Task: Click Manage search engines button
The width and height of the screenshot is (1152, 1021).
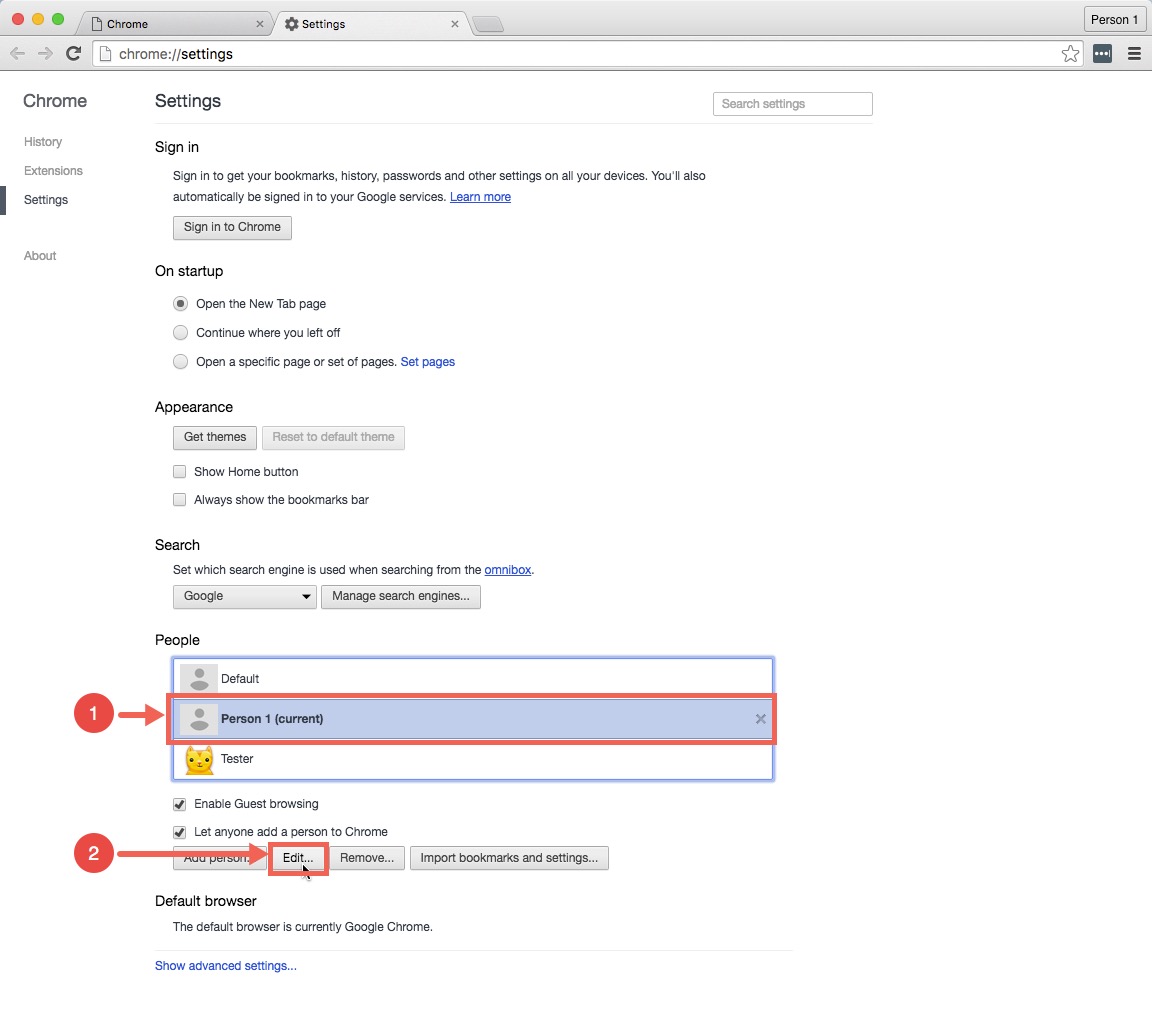Action: 400,596
